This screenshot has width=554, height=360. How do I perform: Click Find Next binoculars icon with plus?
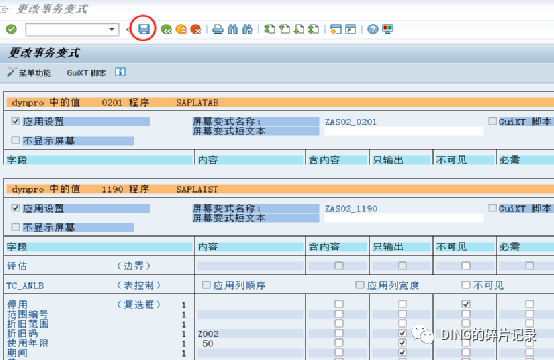(247, 29)
